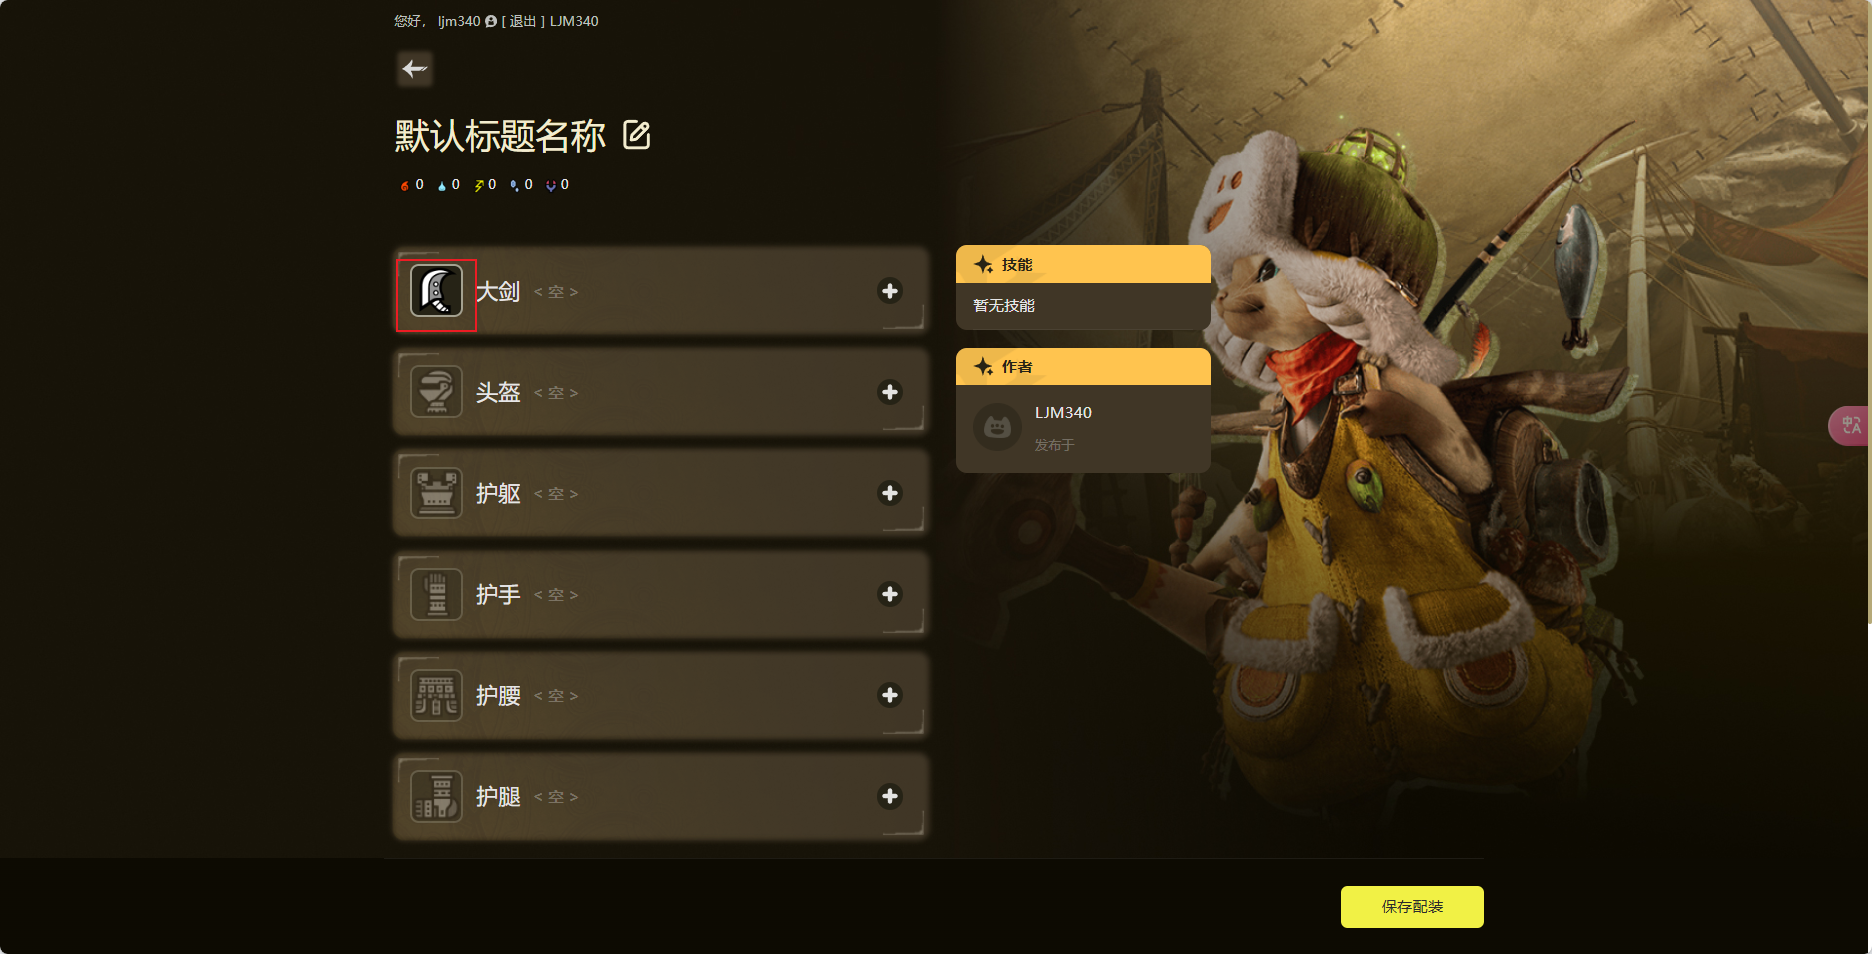Add waist armor with the 护腰 plus button
Image resolution: width=1872 pixels, height=954 pixels.
pos(890,695)
